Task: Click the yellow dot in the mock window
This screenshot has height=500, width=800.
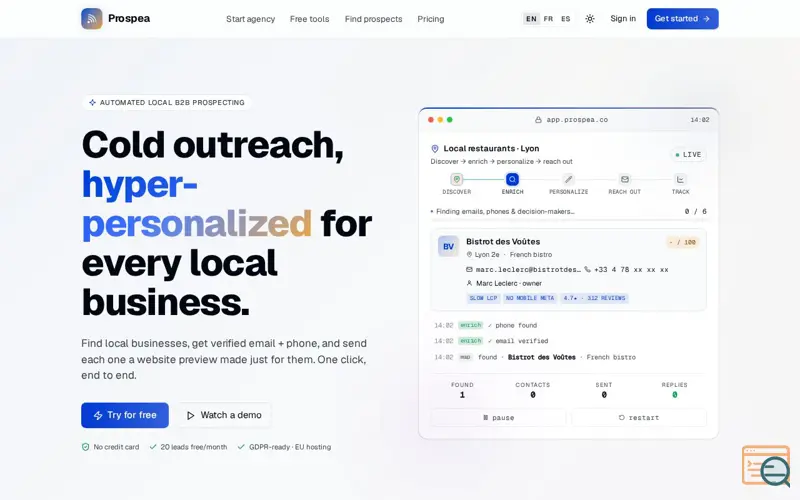Action: (440, 120)
